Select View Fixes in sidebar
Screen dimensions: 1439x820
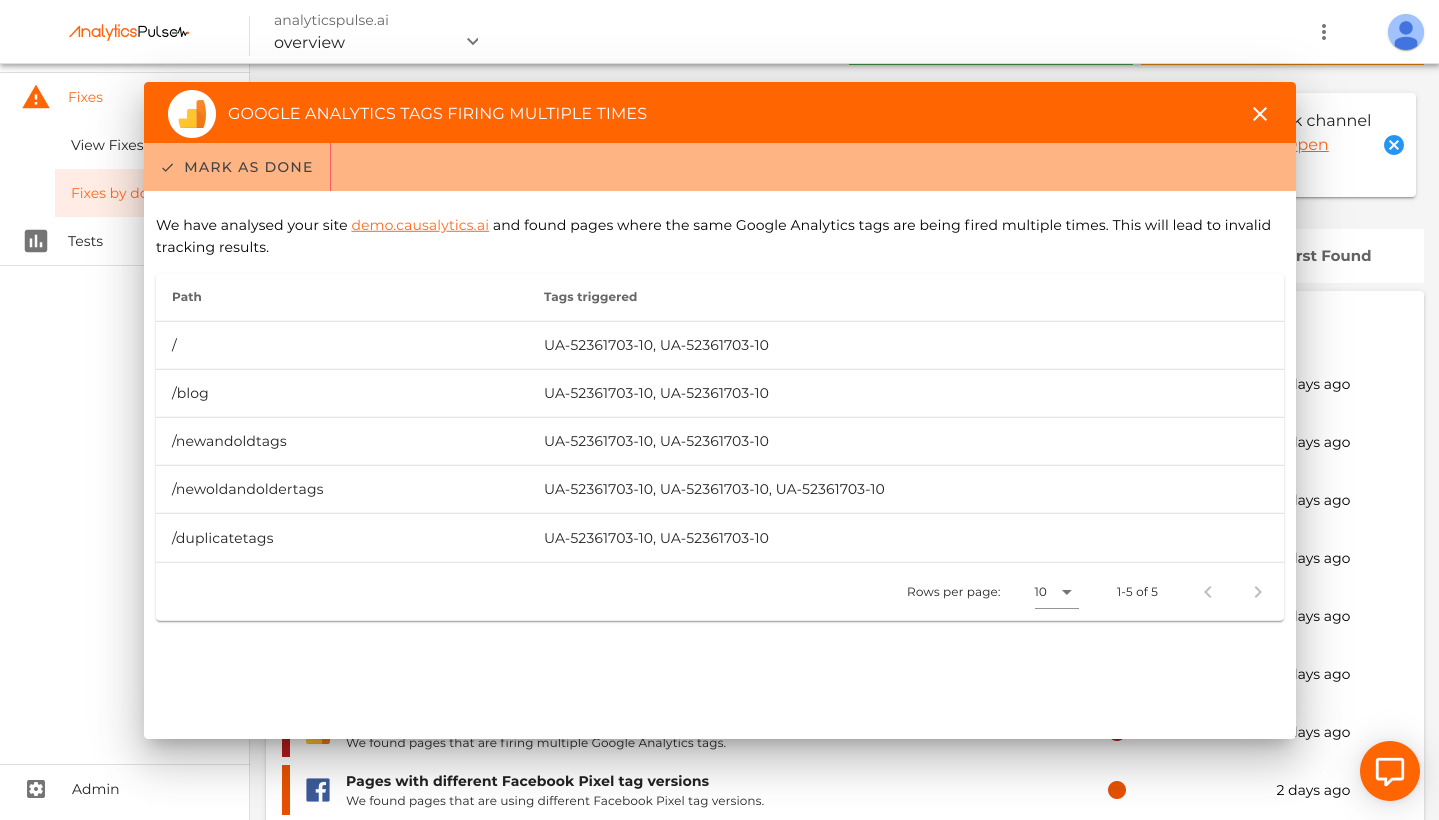[x=107, y=145]
